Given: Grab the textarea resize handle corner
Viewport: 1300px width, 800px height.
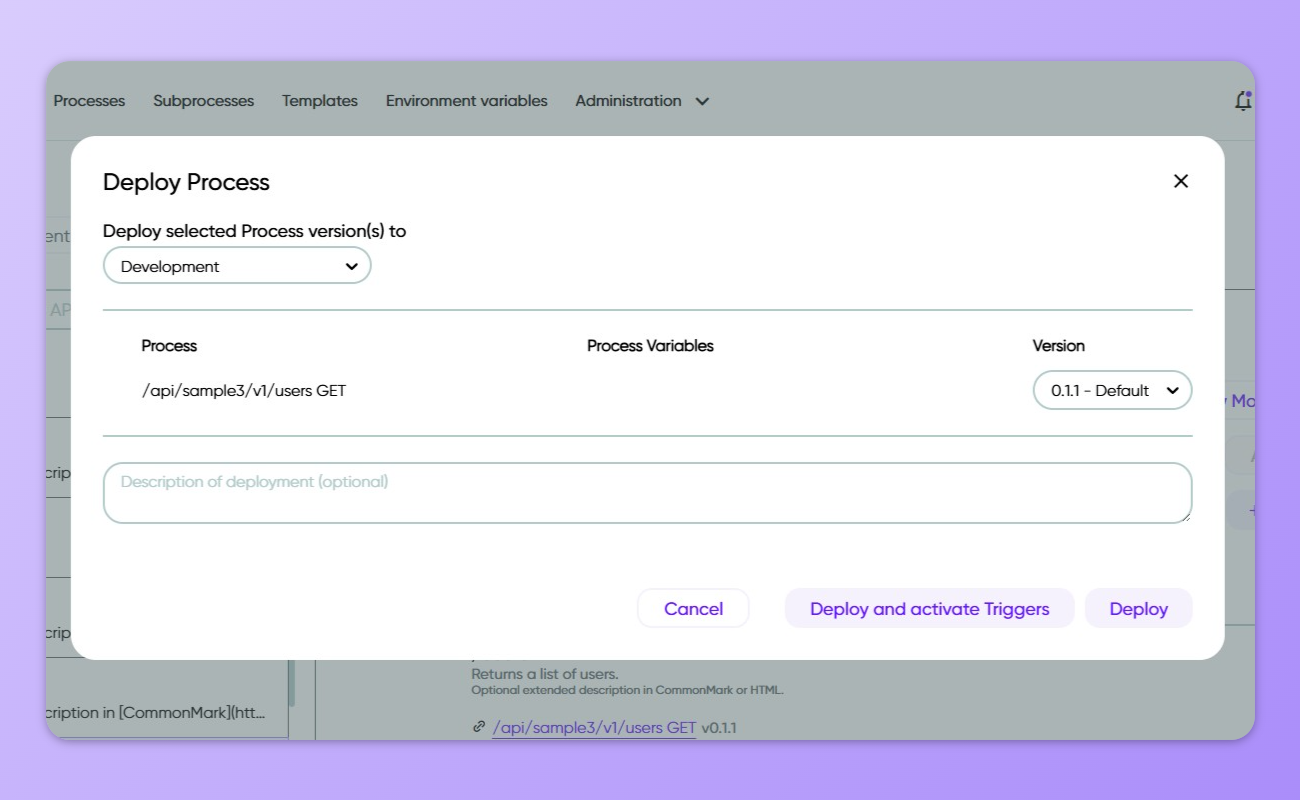Looking at the screenshot, I should point(1186,517).
